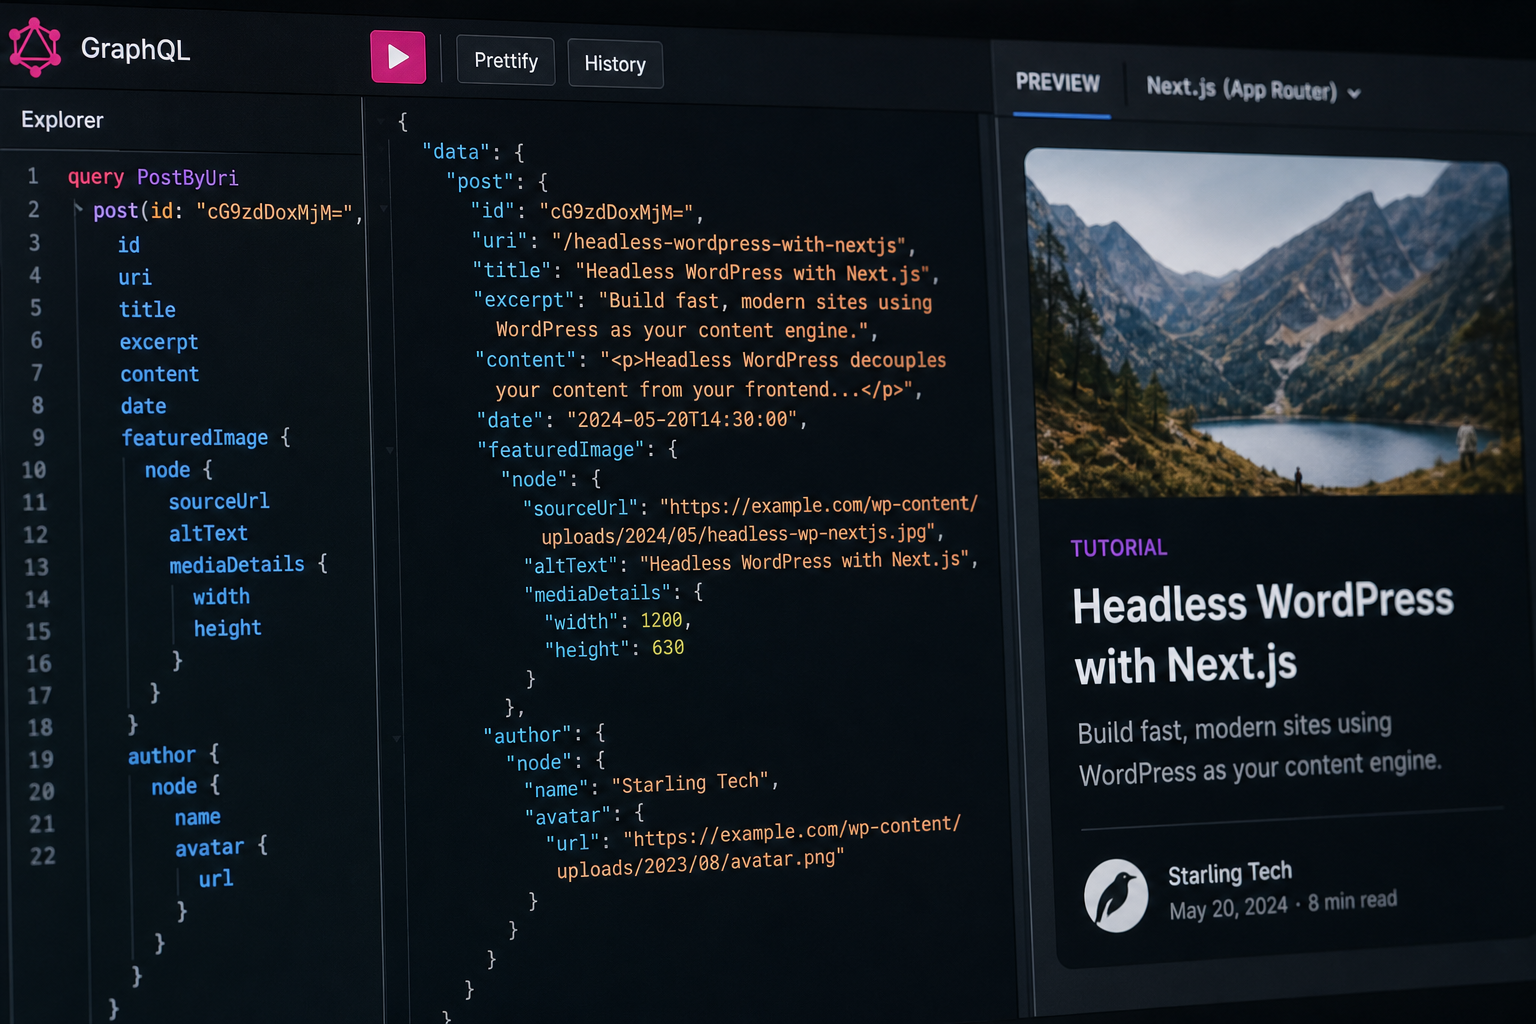Click sourceUrl field in query editor
The image size is (1536, 1024).
coord(219,501)
